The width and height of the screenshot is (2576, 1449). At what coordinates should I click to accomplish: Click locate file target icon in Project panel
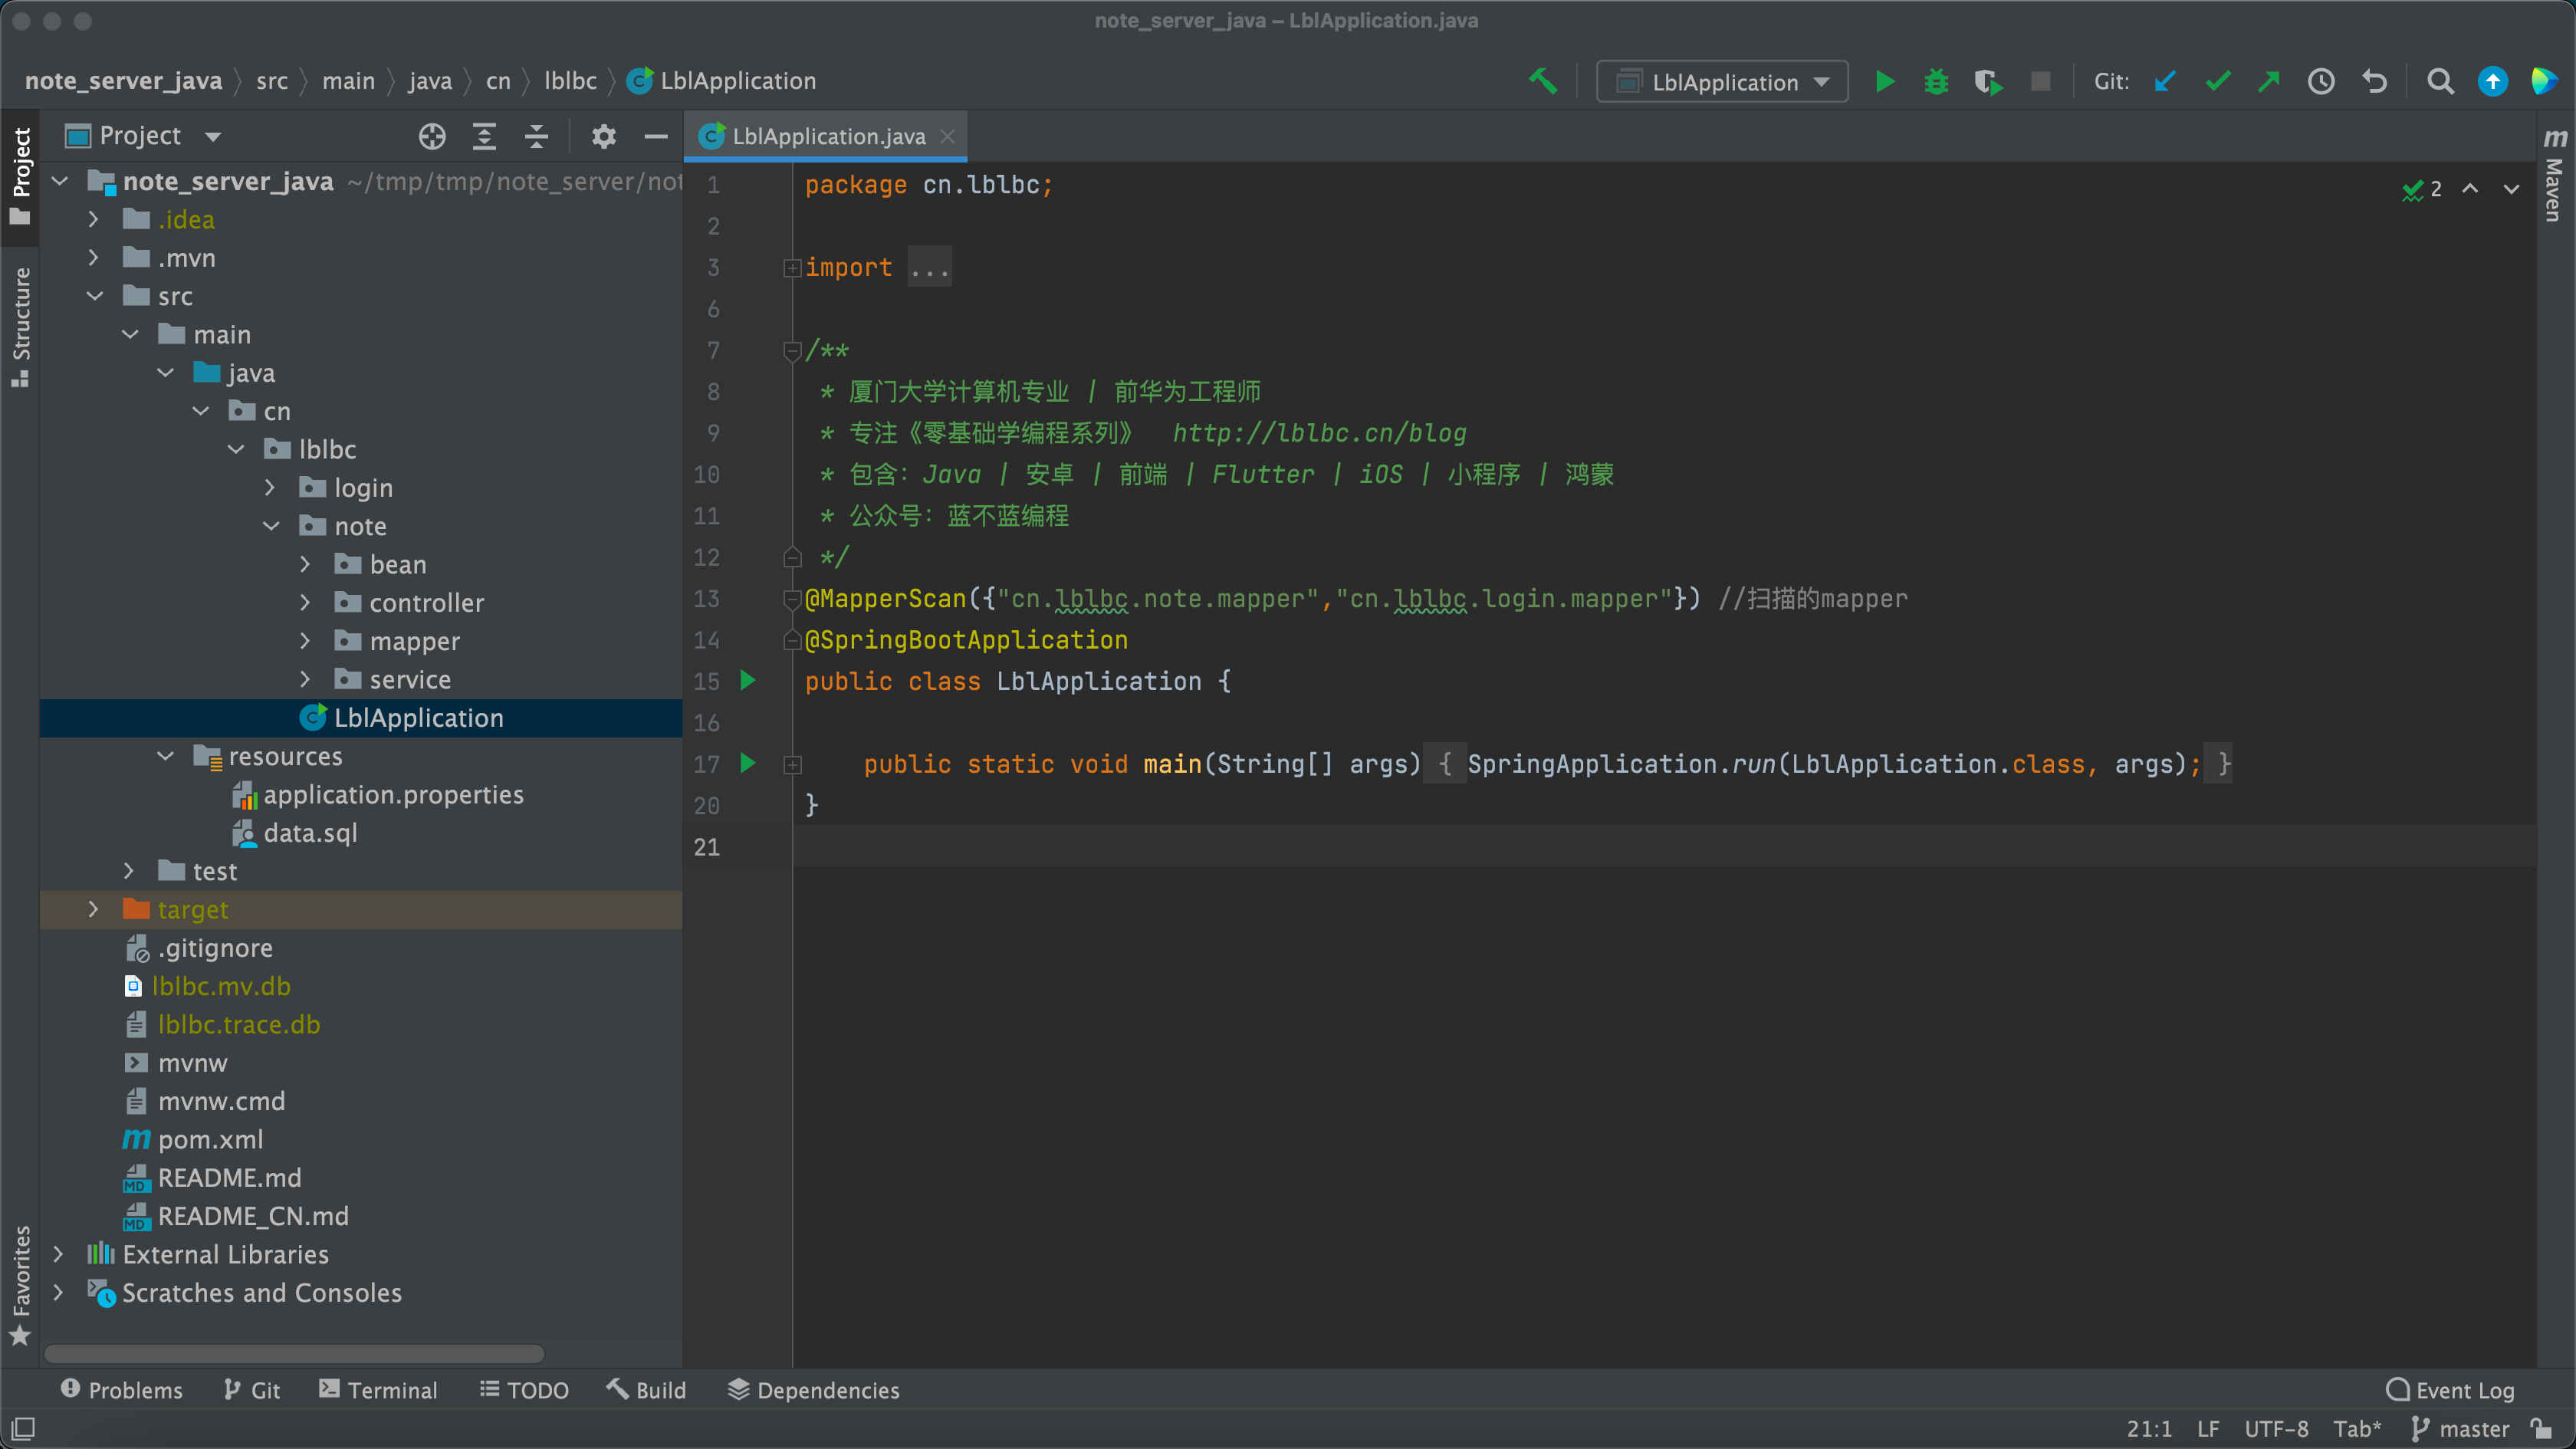tap(432, 136)
